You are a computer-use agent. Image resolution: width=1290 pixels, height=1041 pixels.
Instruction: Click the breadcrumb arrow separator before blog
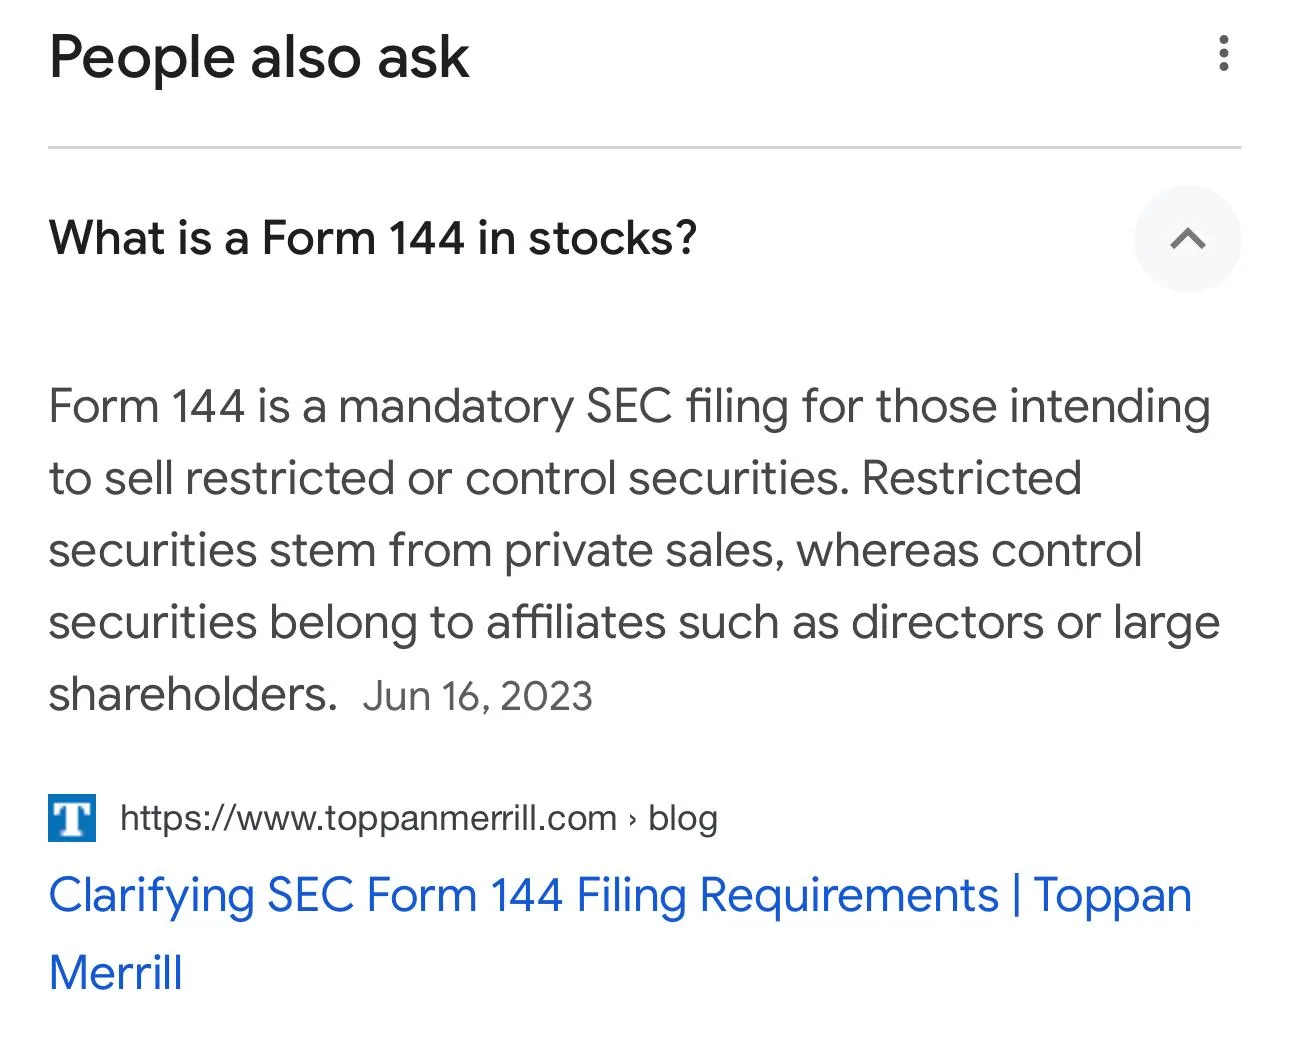[x=632, y=819]
